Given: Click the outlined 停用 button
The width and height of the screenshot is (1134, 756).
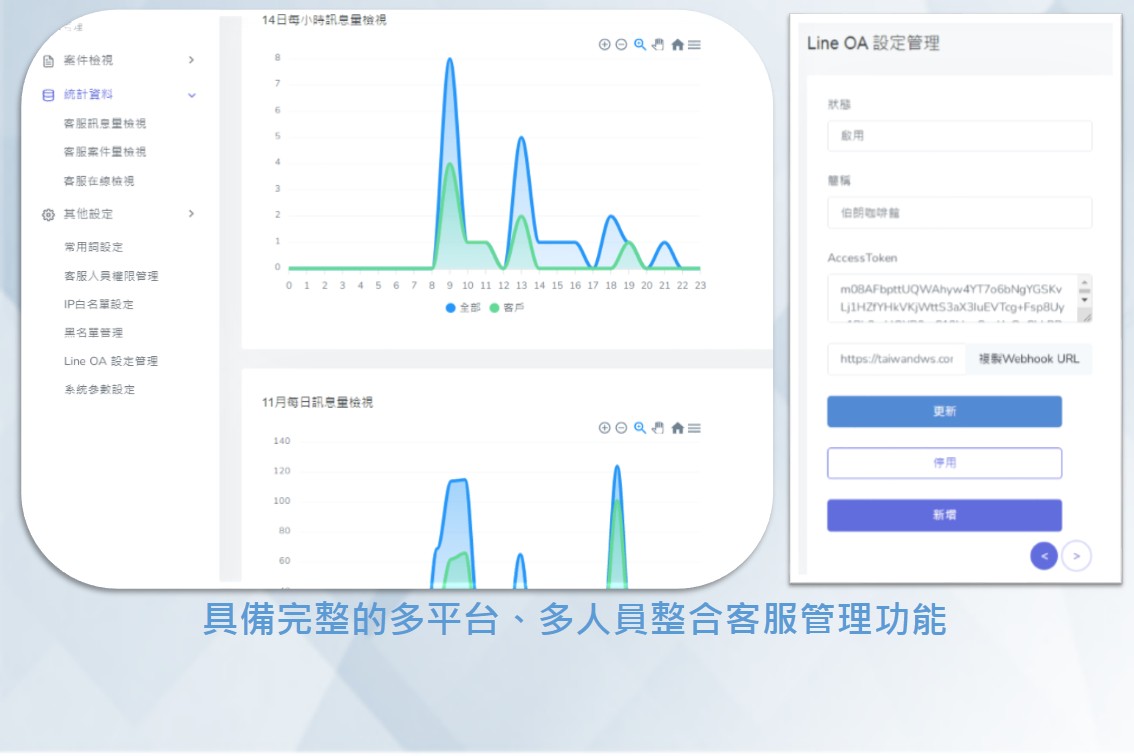Looking at the screenshot, I should [944, 463].
